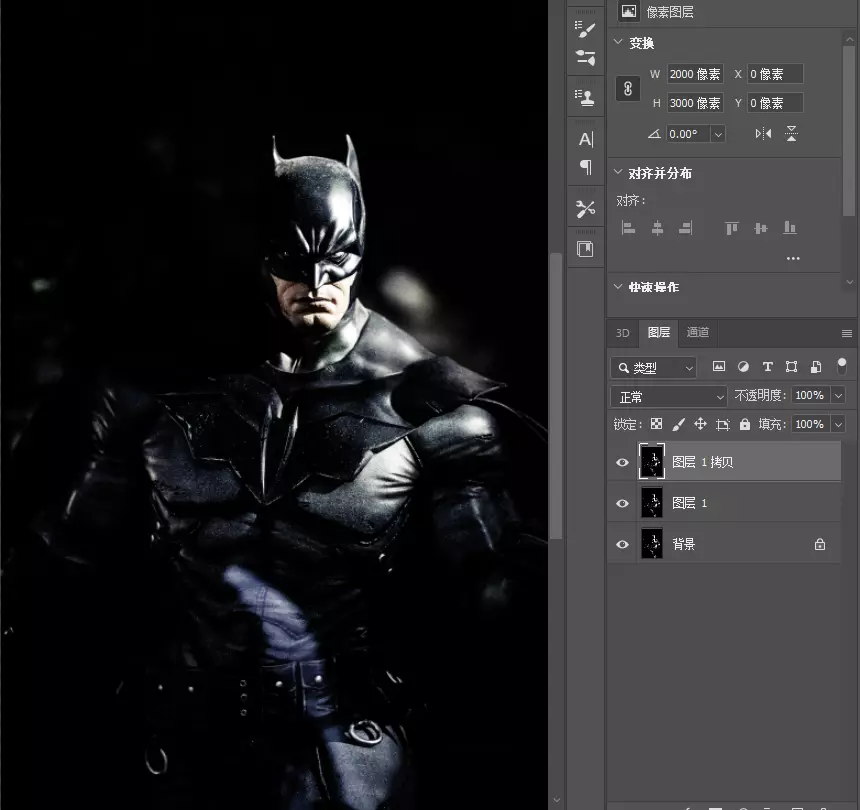Image resolution: width=860 pixels, height=810 pixels.
Task: Toggle layer filtering on or off
Action: tap(842, 366)
